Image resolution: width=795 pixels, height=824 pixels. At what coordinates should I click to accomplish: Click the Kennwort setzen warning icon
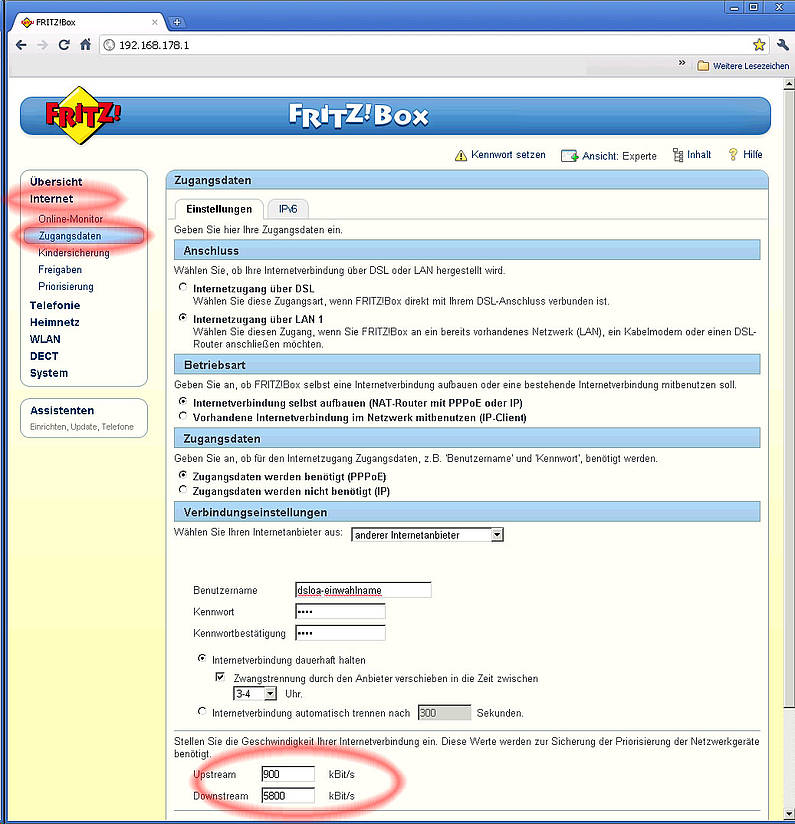pyautogui.click(x=461, y=155)
